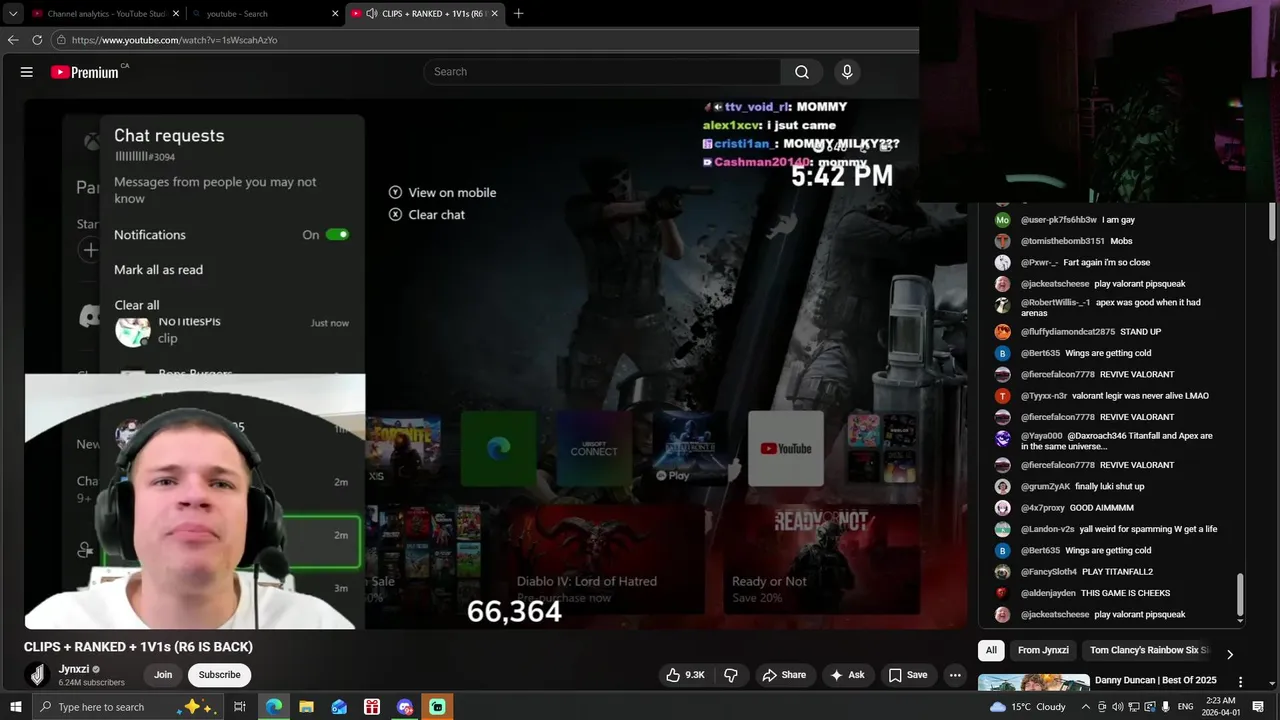Subscribe to the Jynxzi channel
Screen dimensions: 1280x720
[x=219, y=675]
